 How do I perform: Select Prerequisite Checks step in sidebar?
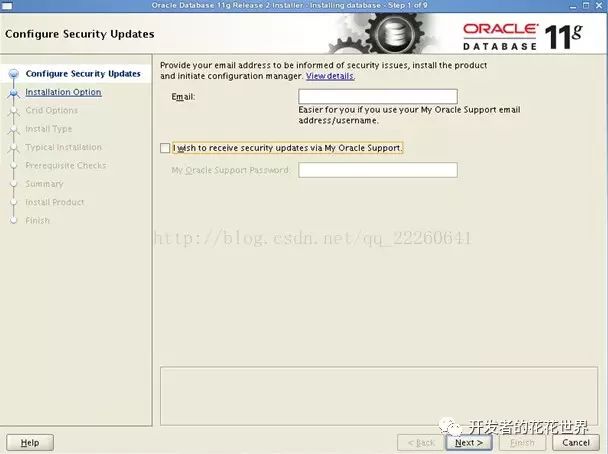point(66,166)
